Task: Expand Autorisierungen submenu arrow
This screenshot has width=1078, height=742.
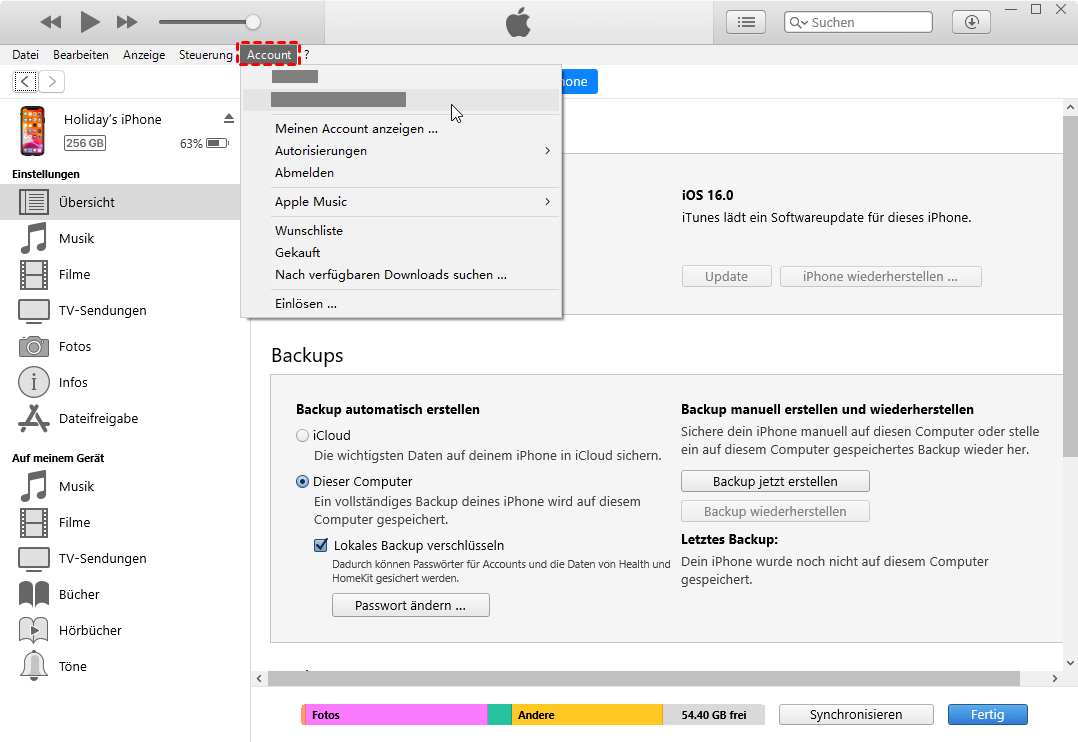Action: 547,151
